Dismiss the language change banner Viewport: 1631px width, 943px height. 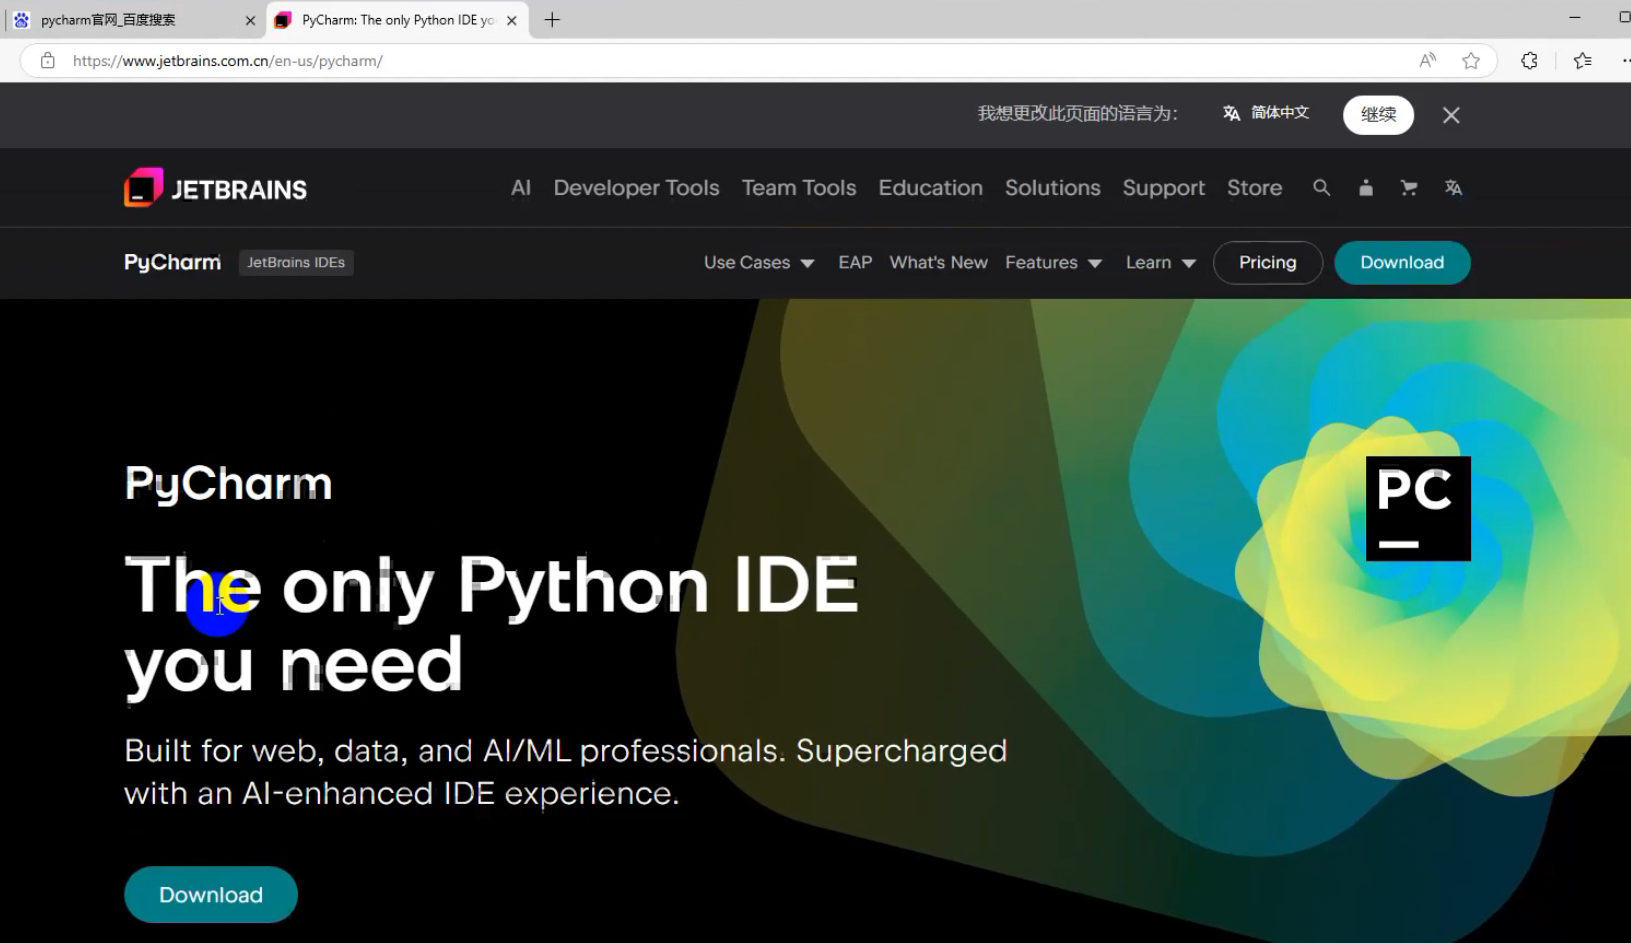(1451, 115)
